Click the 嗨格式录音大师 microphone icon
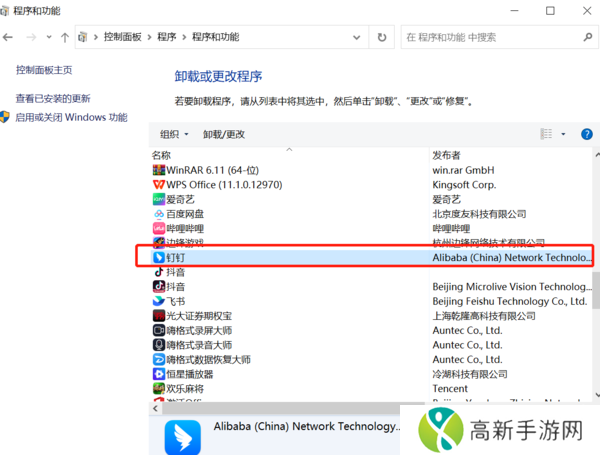This screenshot has width=600, height=455. pos(158,345)
